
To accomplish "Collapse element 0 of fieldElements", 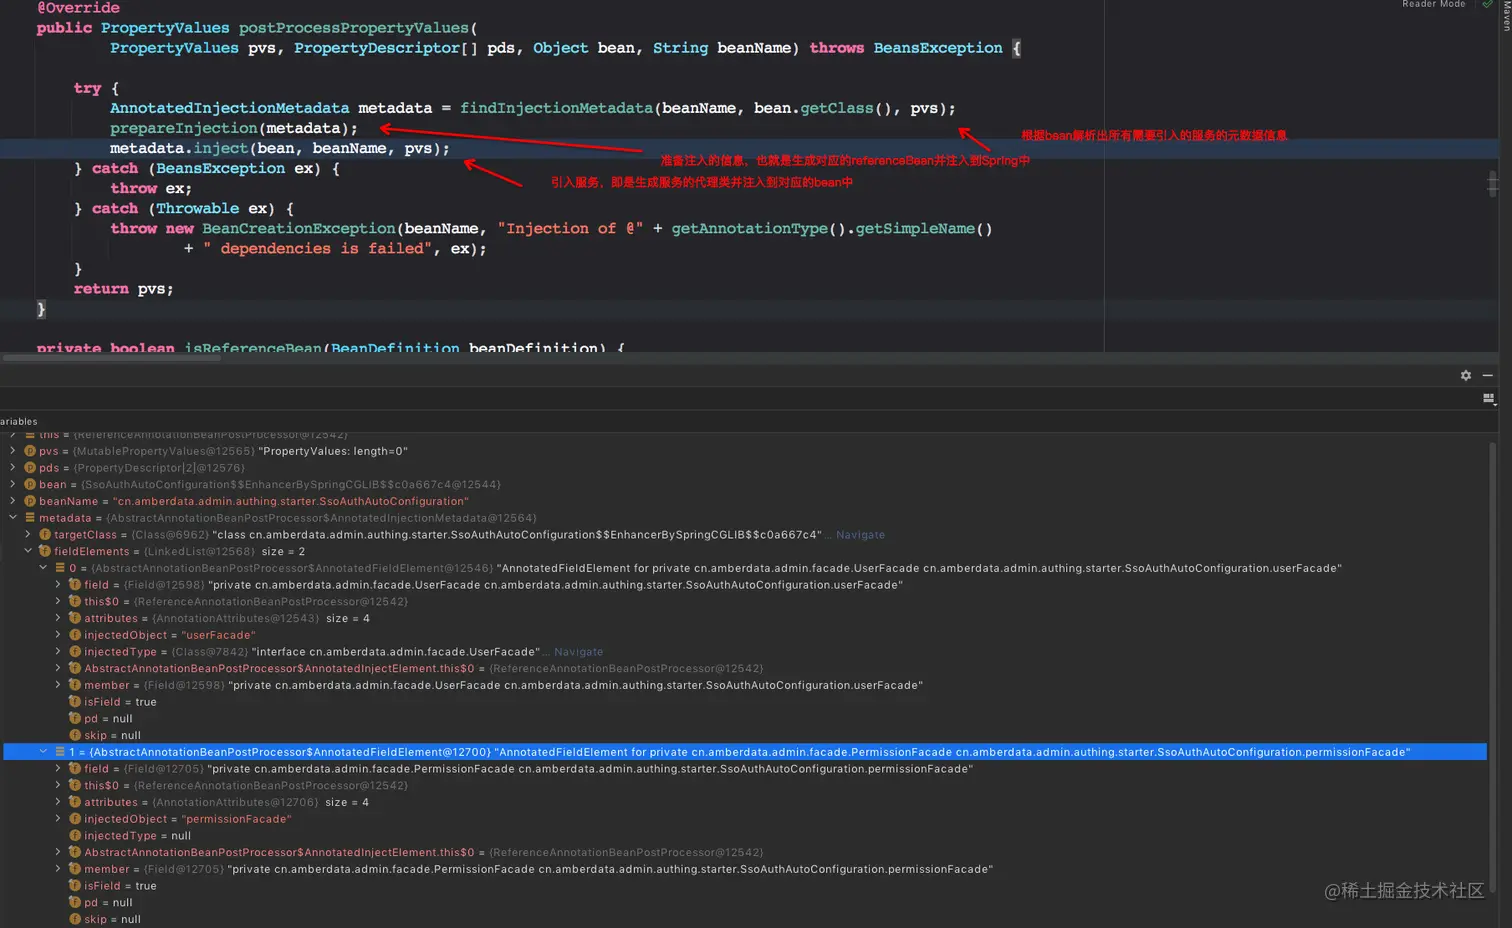I will coord(43,568).
